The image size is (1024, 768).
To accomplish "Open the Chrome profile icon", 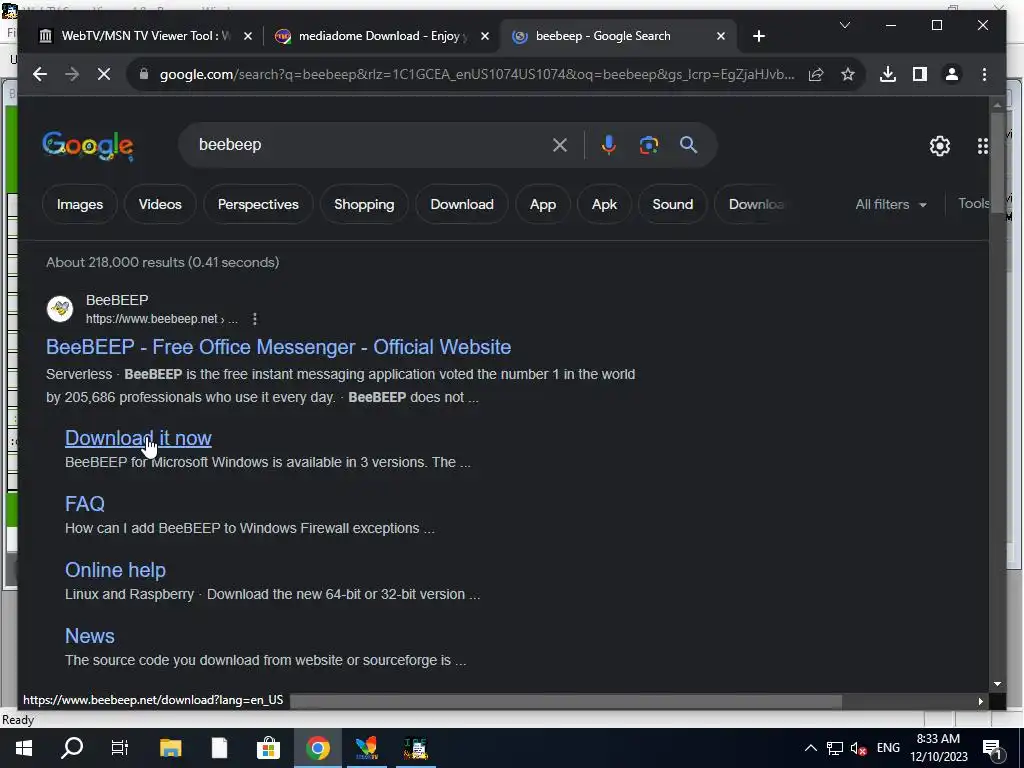I will coord(952,74).
